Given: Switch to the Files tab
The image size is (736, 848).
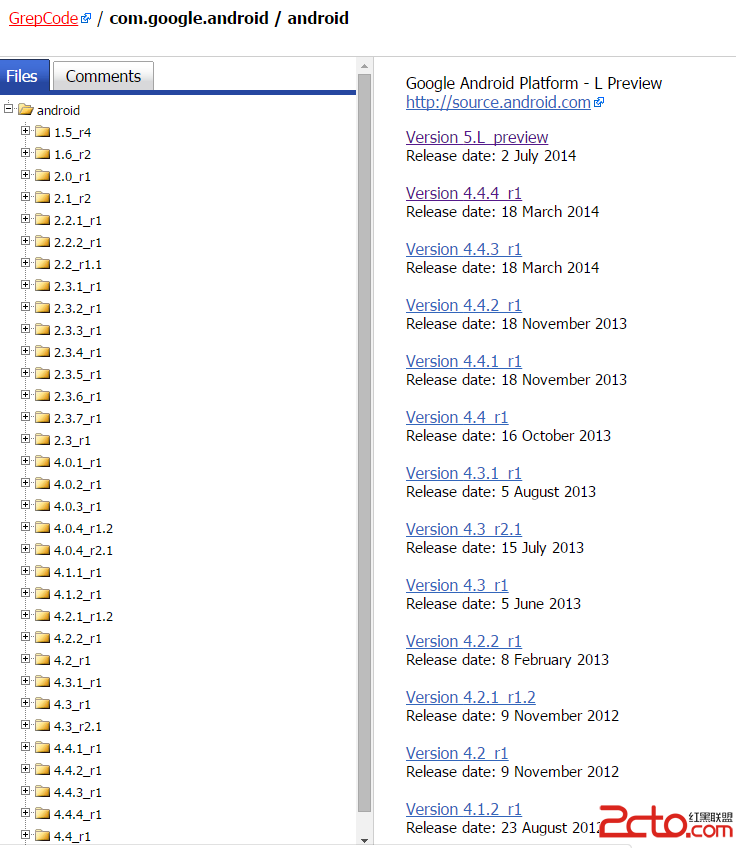Looking at the screenshot, I should 24,76.
